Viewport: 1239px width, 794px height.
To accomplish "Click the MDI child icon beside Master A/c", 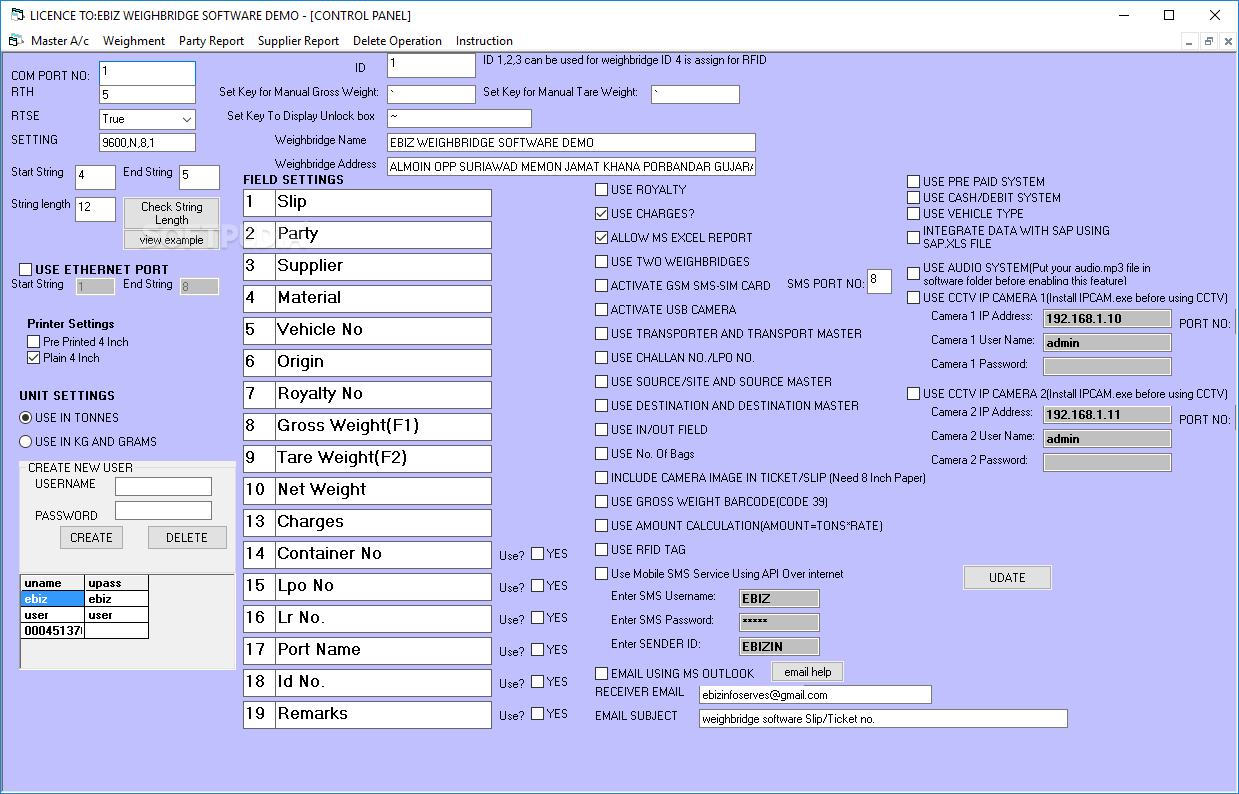I will (x=14, y=41).
